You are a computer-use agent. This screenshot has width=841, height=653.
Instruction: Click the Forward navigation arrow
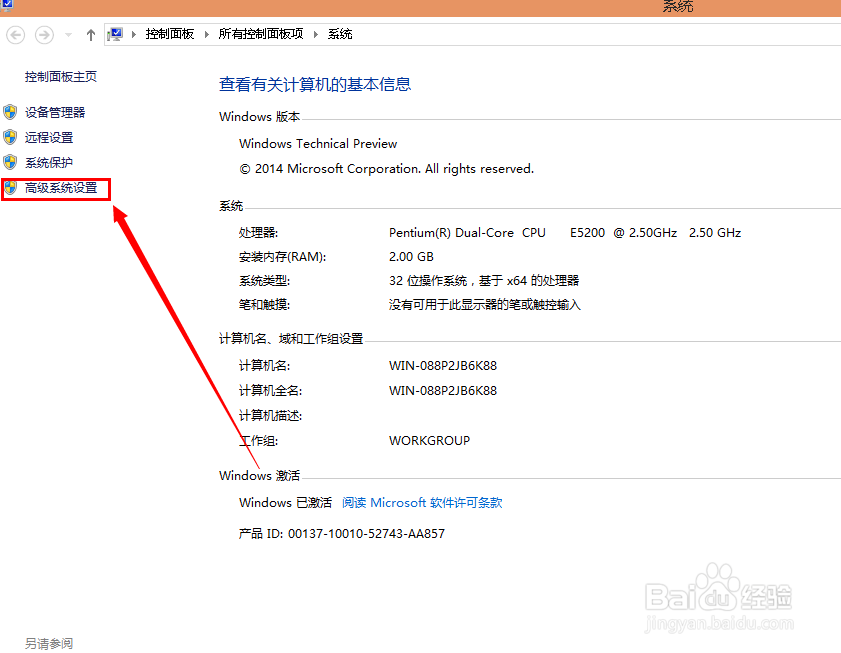44,35
